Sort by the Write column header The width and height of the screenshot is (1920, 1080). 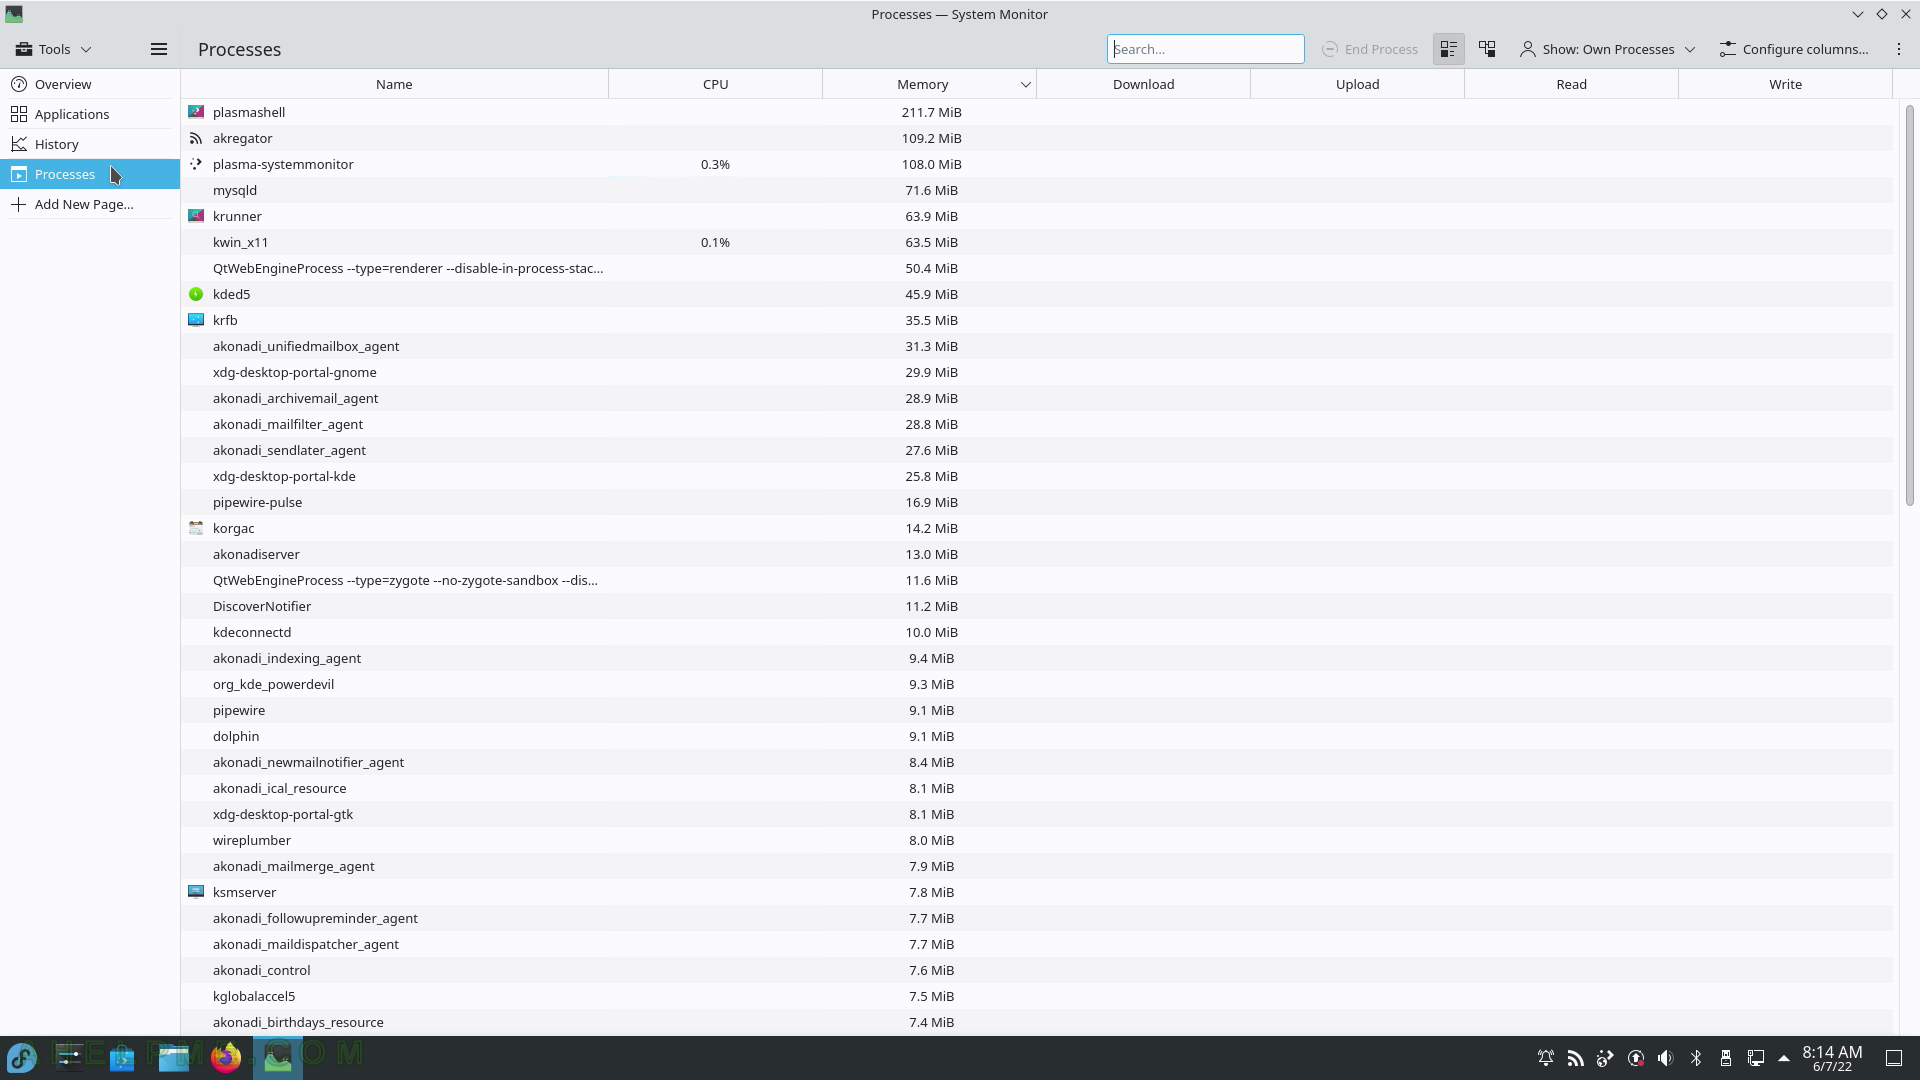point(1785,84)
